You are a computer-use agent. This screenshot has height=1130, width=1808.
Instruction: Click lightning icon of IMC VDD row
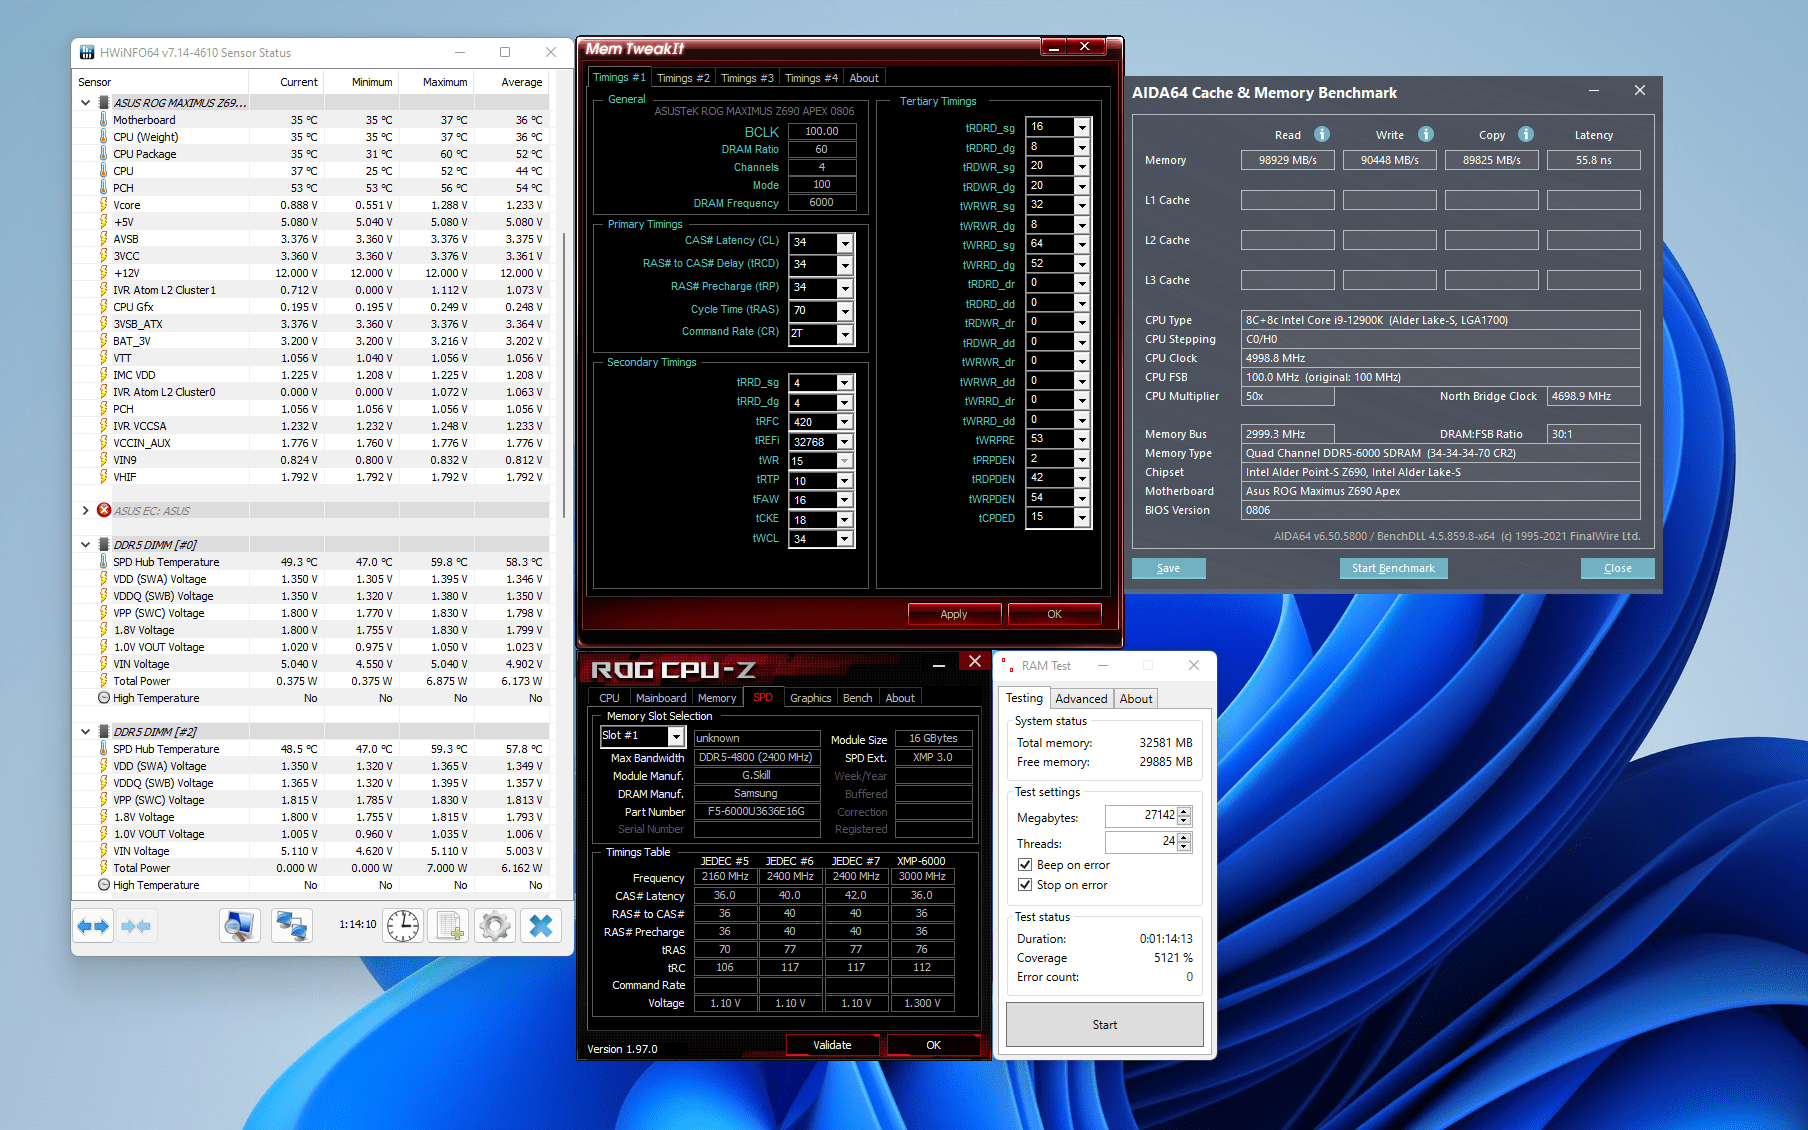coord(103,374)
